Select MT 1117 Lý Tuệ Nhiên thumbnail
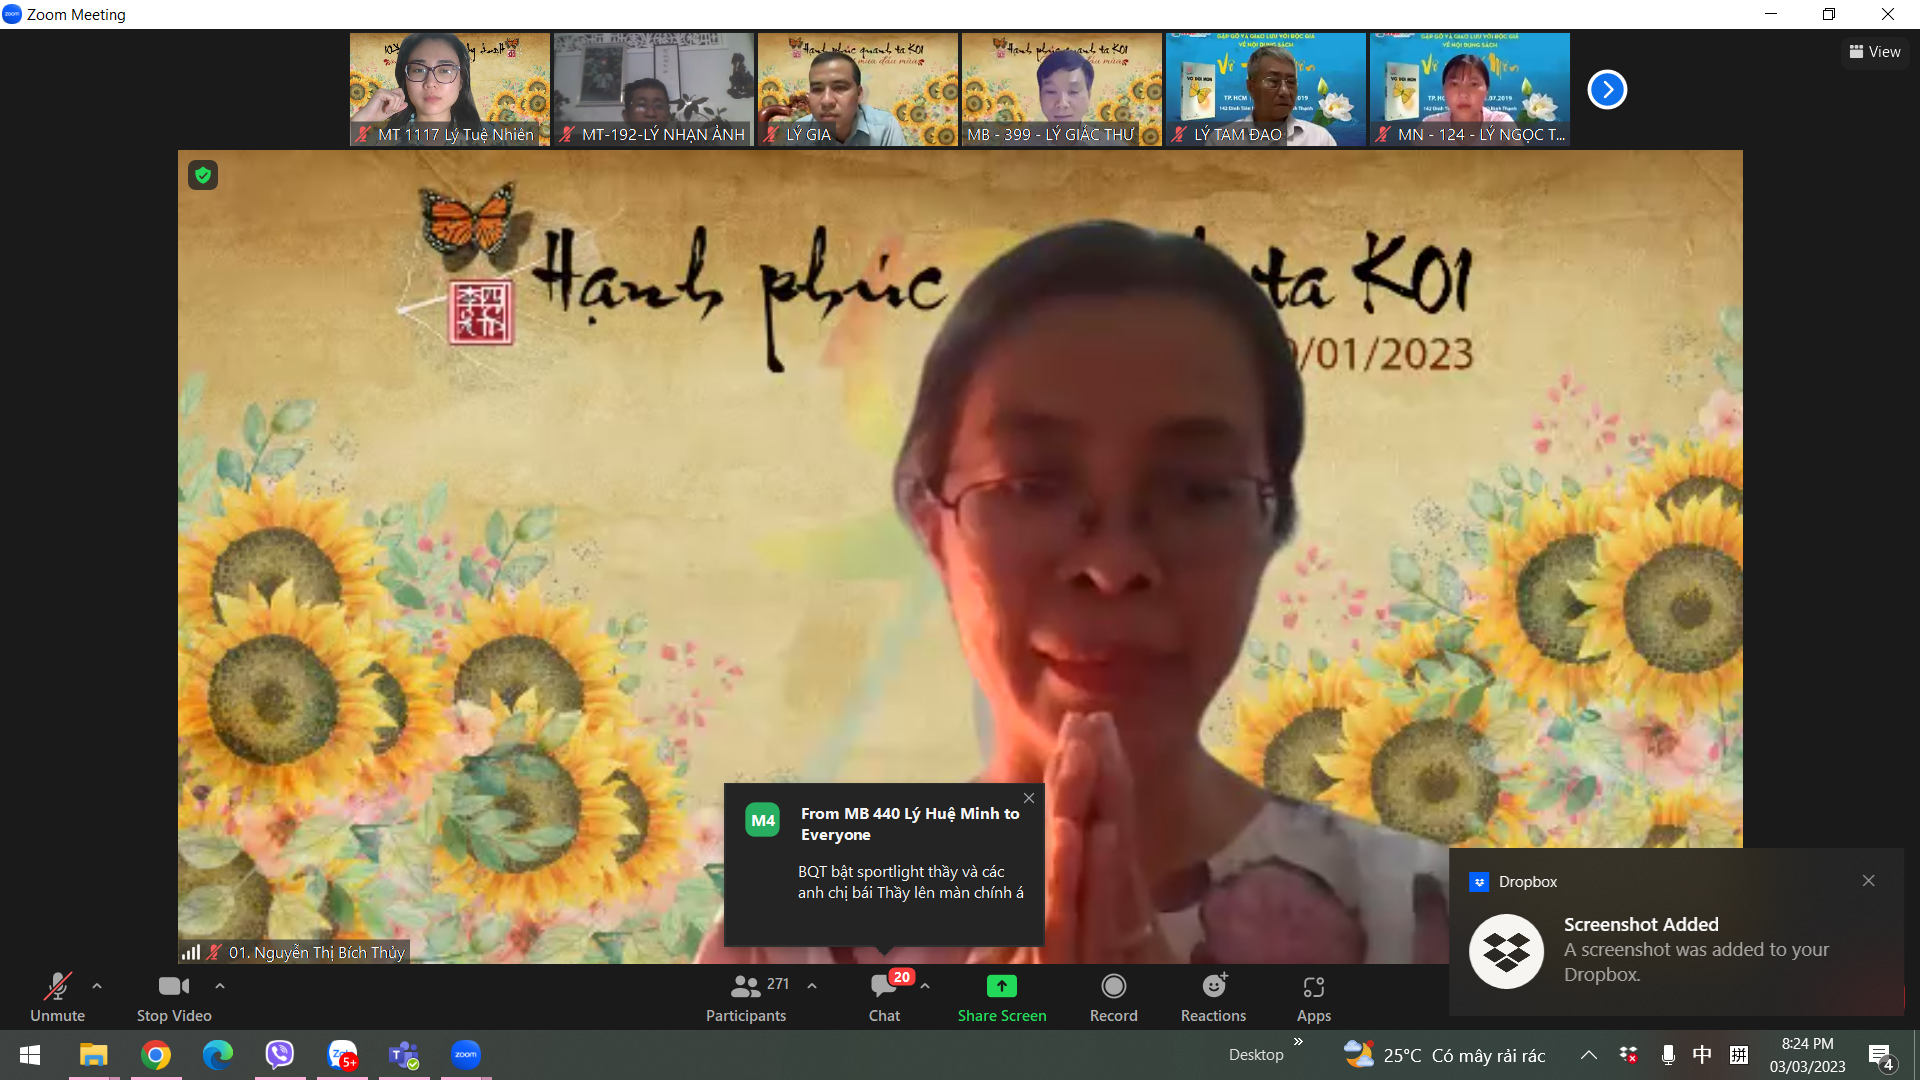Screen dimensions: 1920x1080 coord(449,90)
